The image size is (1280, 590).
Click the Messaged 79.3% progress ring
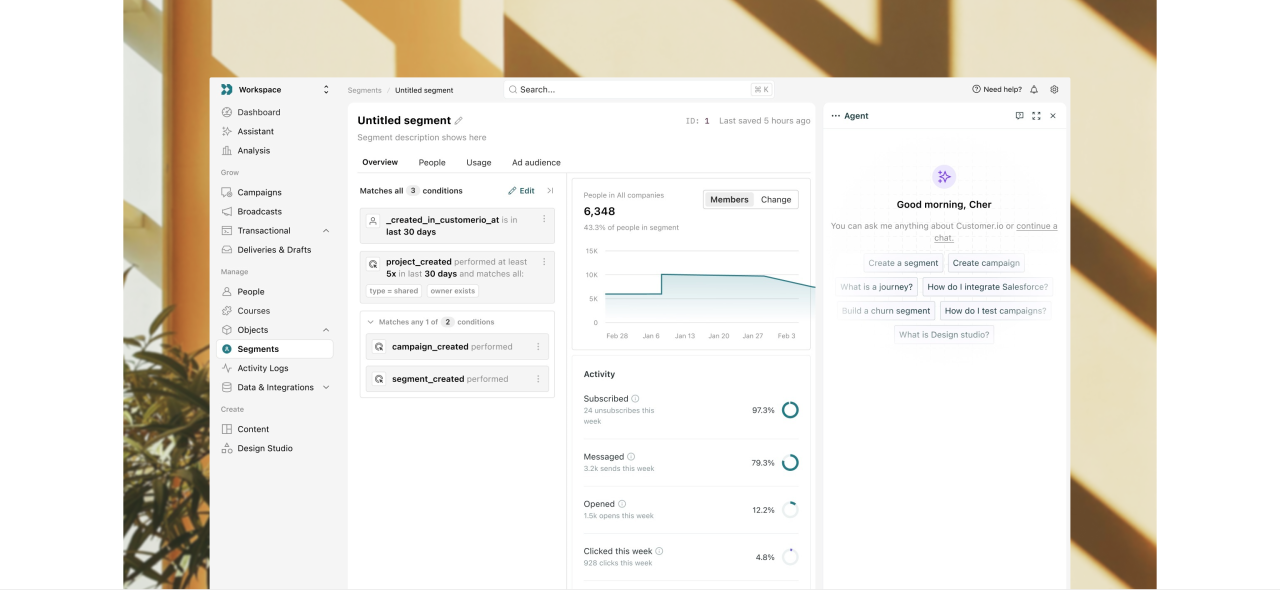click(x=790, y=463)
